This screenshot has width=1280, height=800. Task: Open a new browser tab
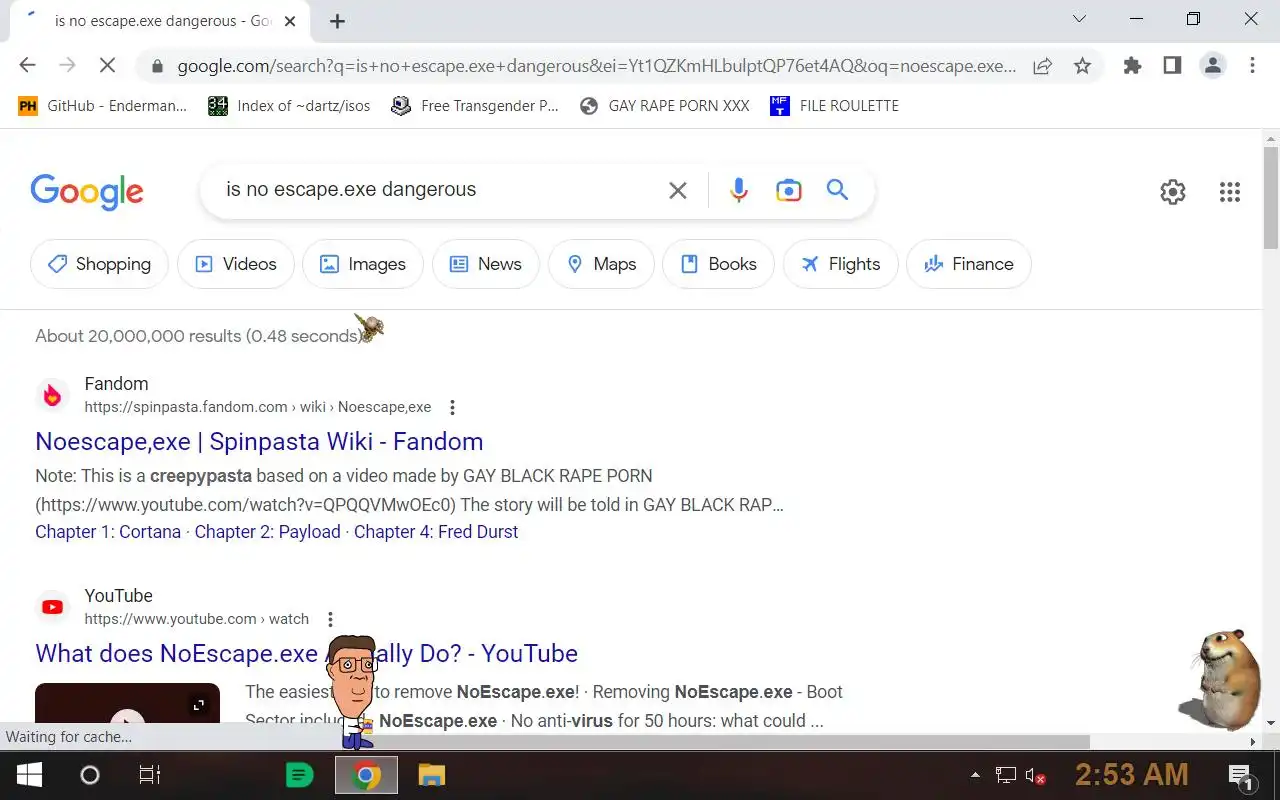tap(337, 21)
